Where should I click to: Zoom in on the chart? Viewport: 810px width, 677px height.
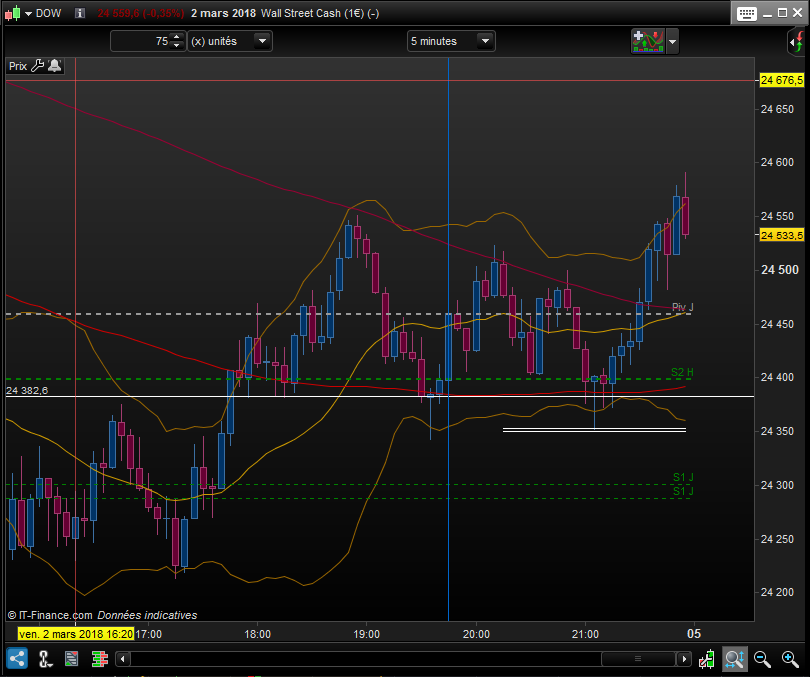point(790,659)
